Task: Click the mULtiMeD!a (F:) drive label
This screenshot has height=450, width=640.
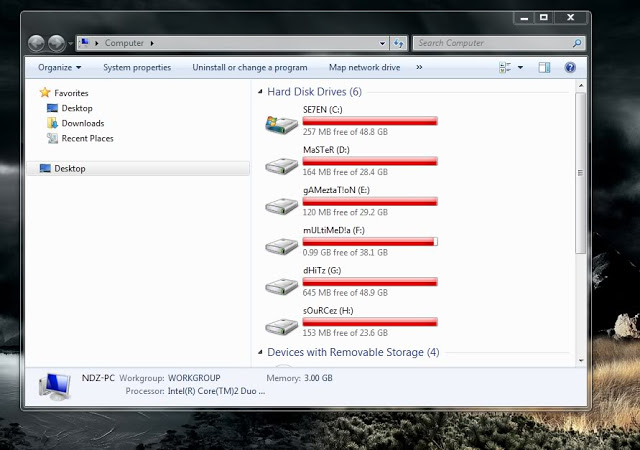Action: click(333, 230)
